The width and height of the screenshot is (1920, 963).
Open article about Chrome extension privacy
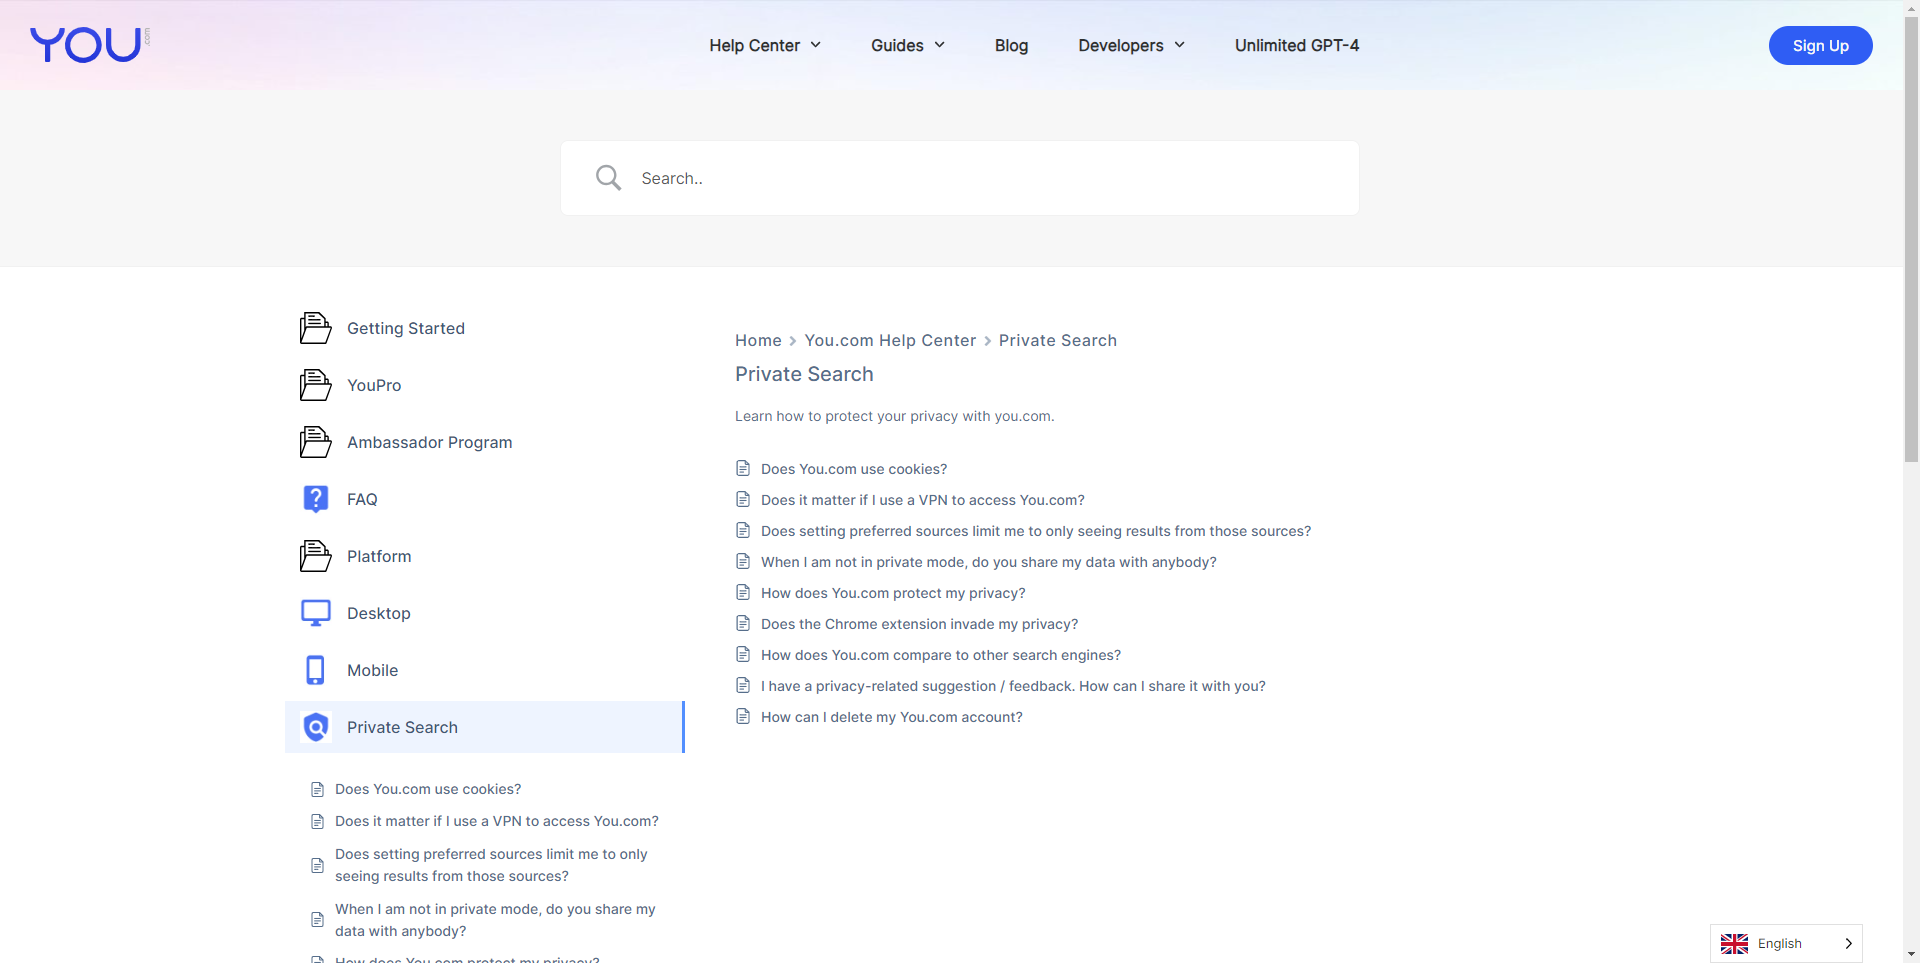(x=920, y=624)
